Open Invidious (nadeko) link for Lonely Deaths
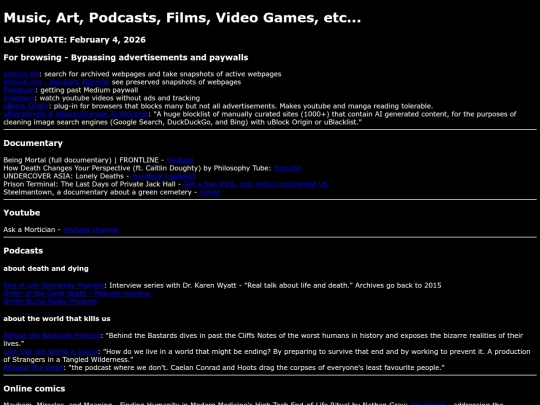This screenshot has height=405, width=540. pos(164,176)
